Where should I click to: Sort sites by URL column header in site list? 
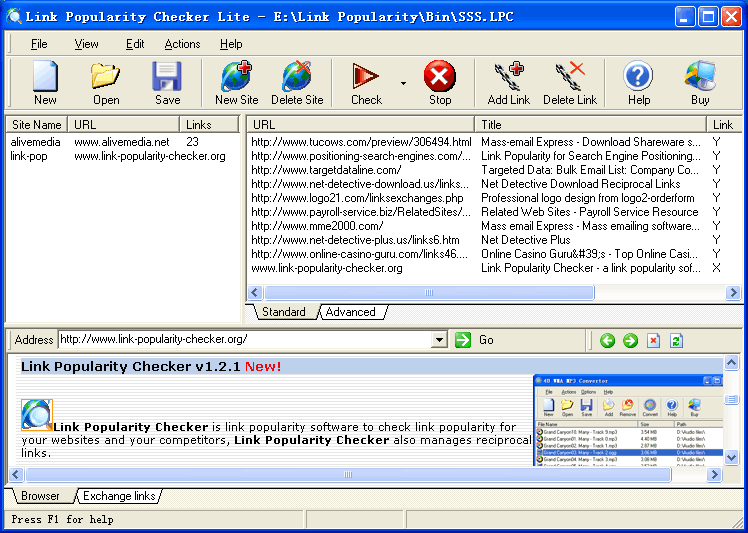124,125
